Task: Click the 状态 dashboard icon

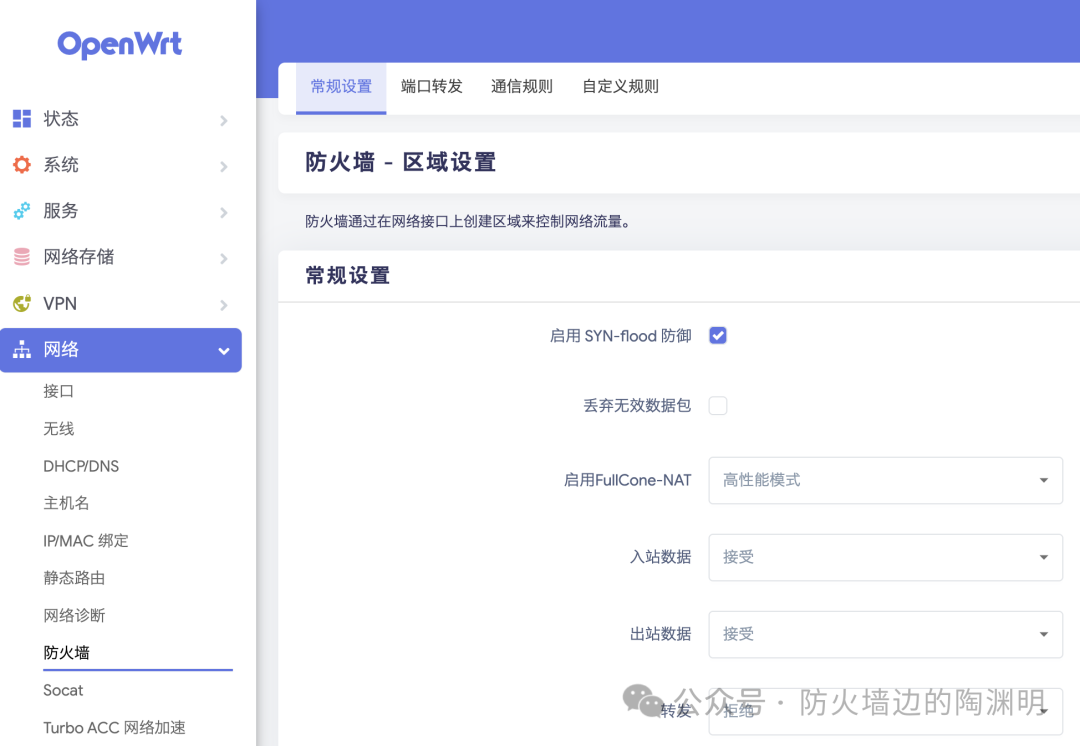Action: point(22,118)
